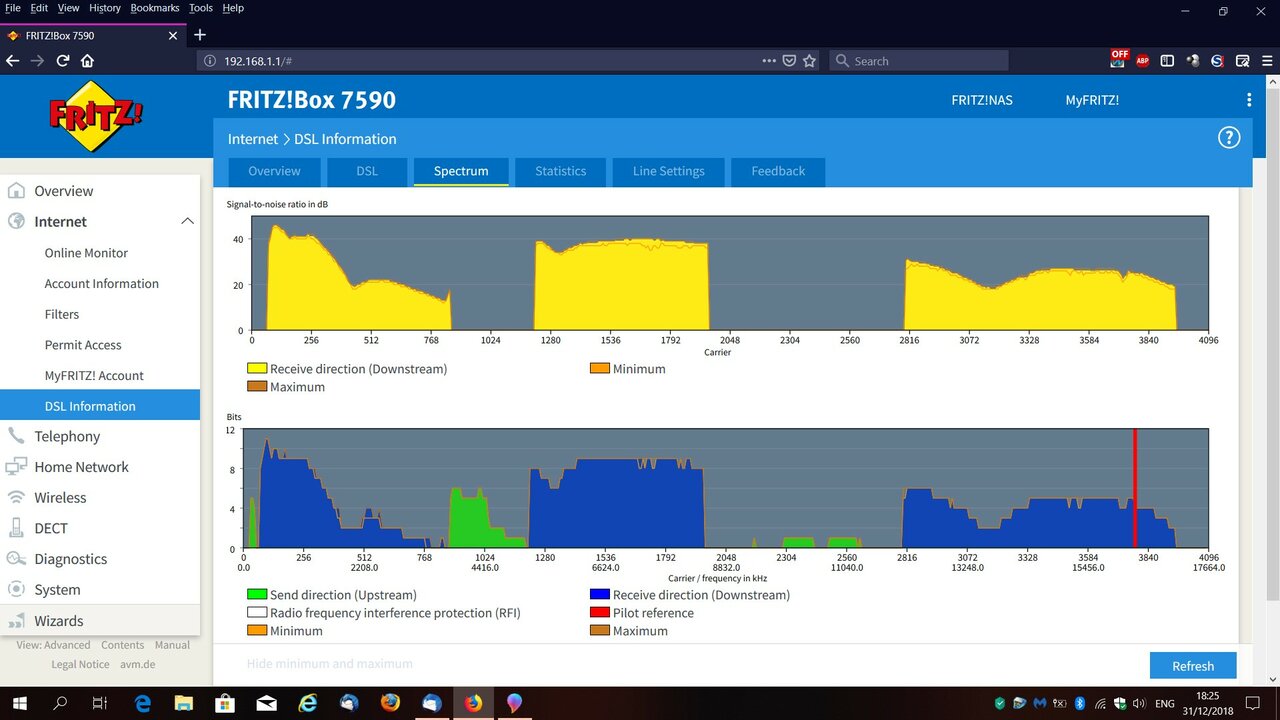The height and width of the screenshot is (720, 1280).
Task: Open Task View on taskbar
Action: (x=99, y=703)
